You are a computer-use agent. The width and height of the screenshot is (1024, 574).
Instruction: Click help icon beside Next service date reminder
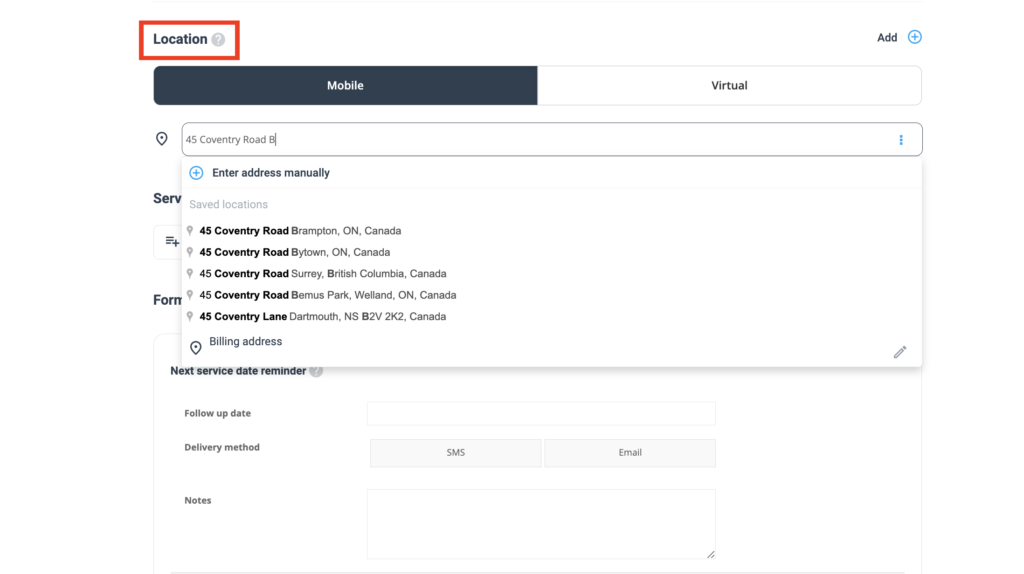pos(316,371)
